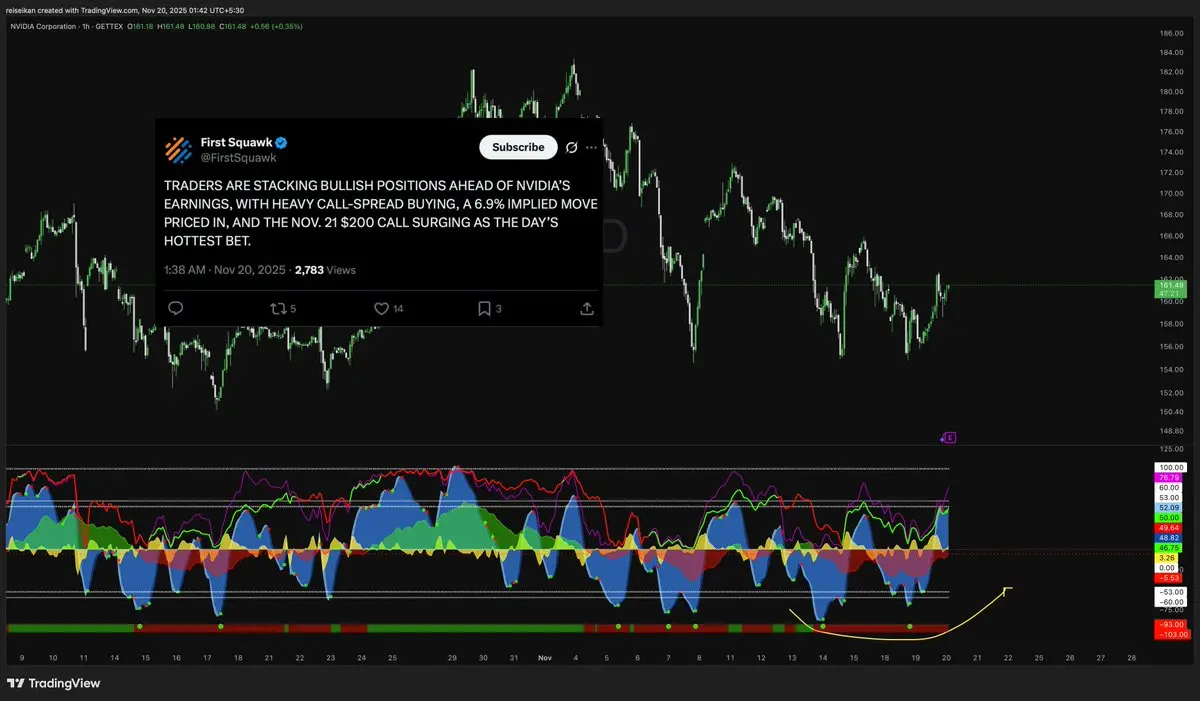
Task: Click the share upload icon on tweet
Action: point(587,309)
